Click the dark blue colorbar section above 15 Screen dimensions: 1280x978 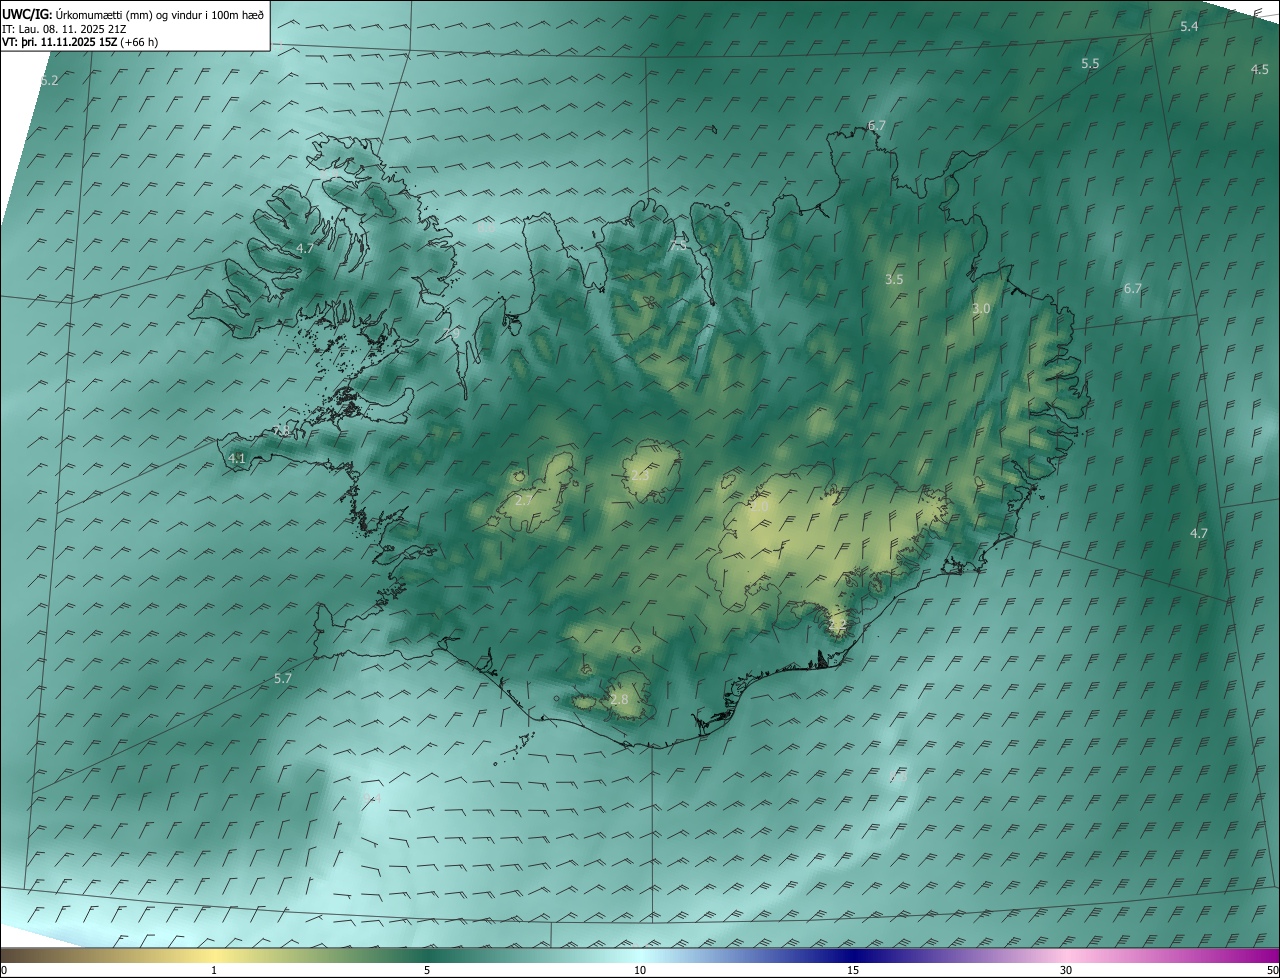pos(853,955)
